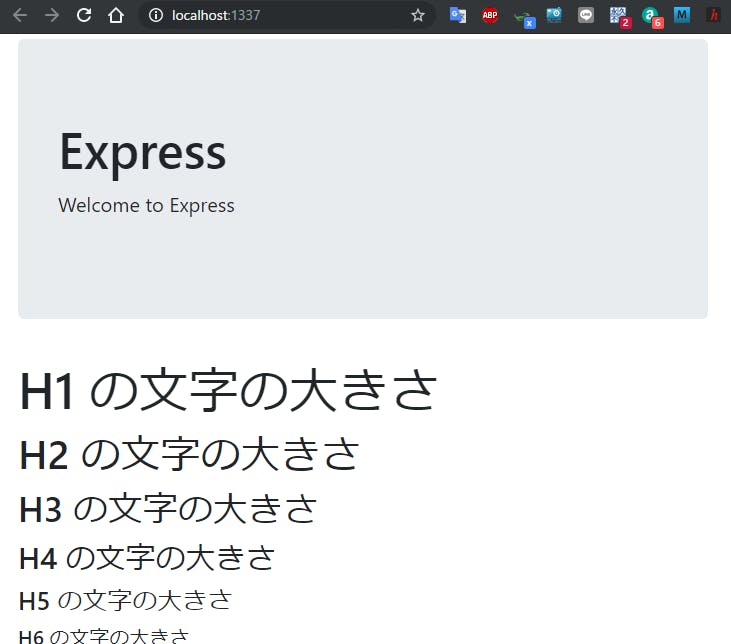The width and height of the screenshot is (731, 644).
Task: Open the LINE extension icon
Action: (586, 15)
